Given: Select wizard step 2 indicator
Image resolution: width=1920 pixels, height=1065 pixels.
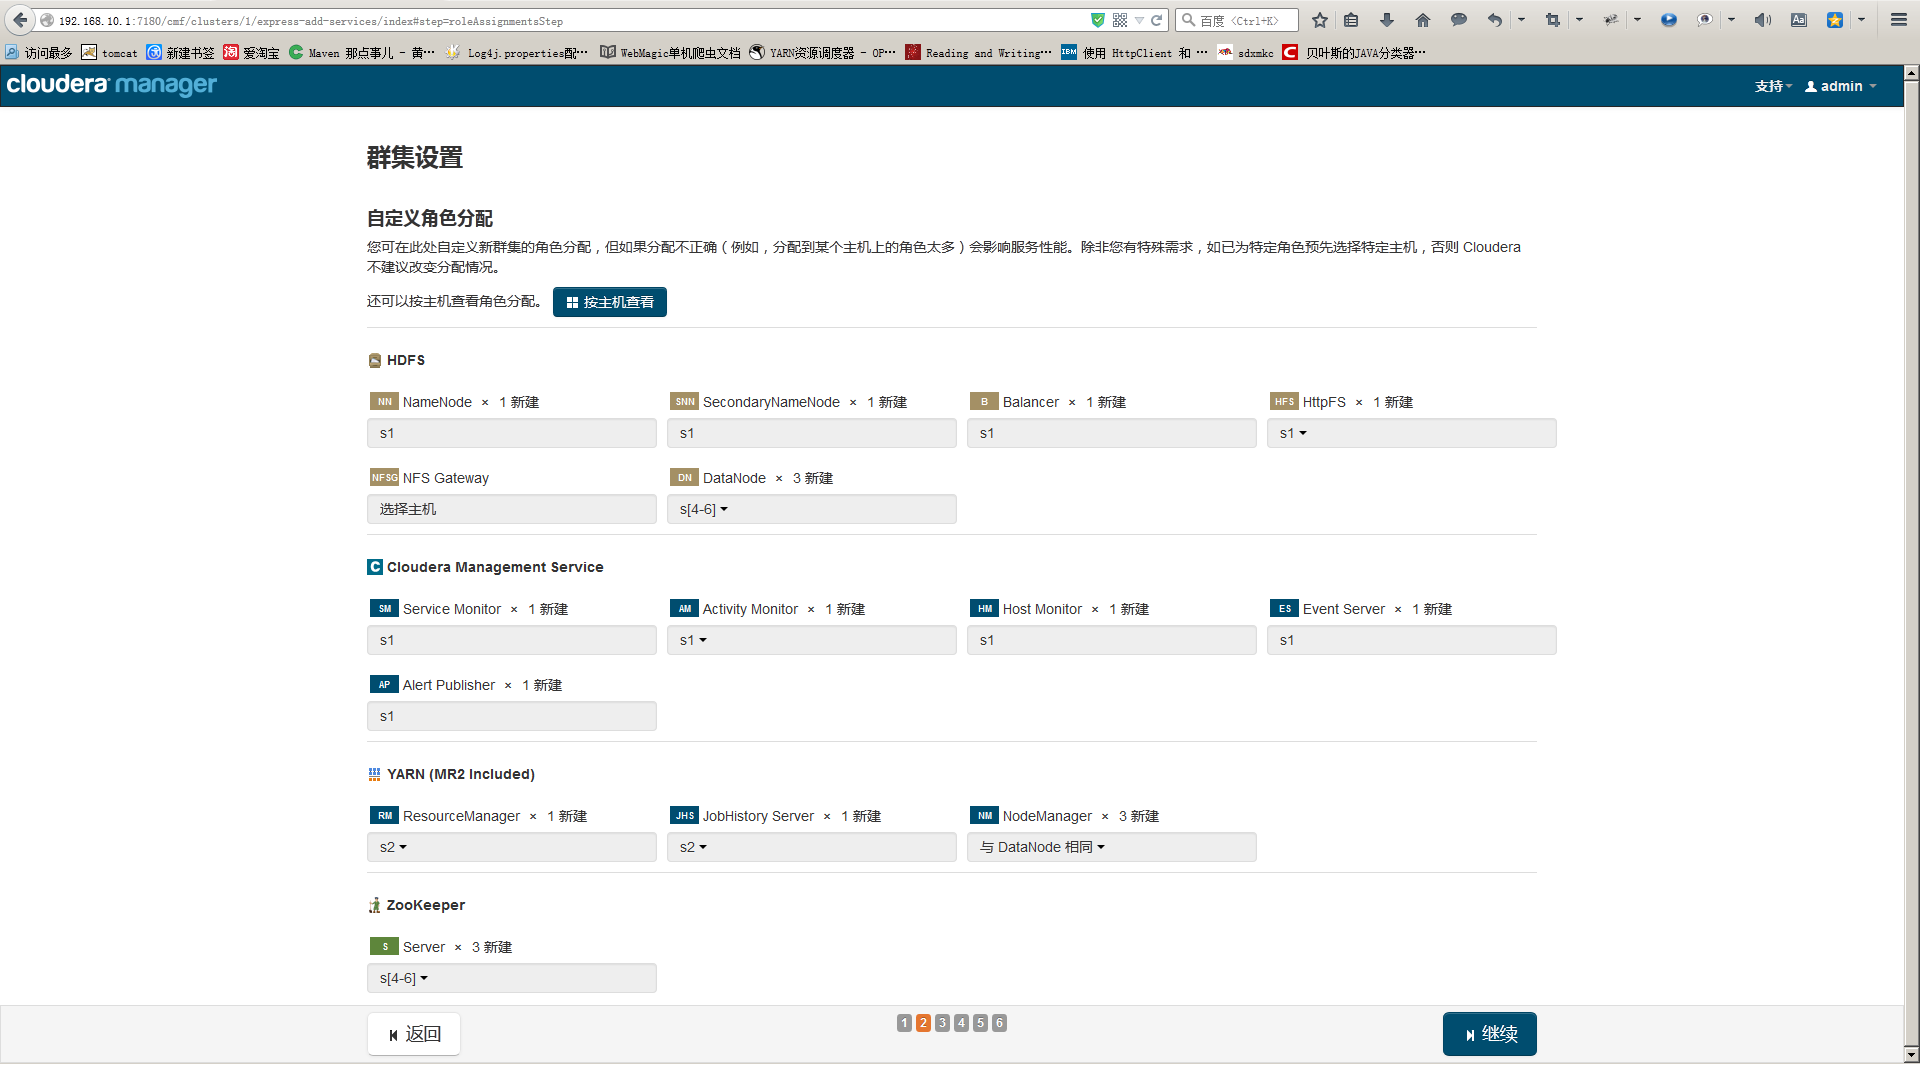Looking at the screenshot, I should click(923, 1023).
